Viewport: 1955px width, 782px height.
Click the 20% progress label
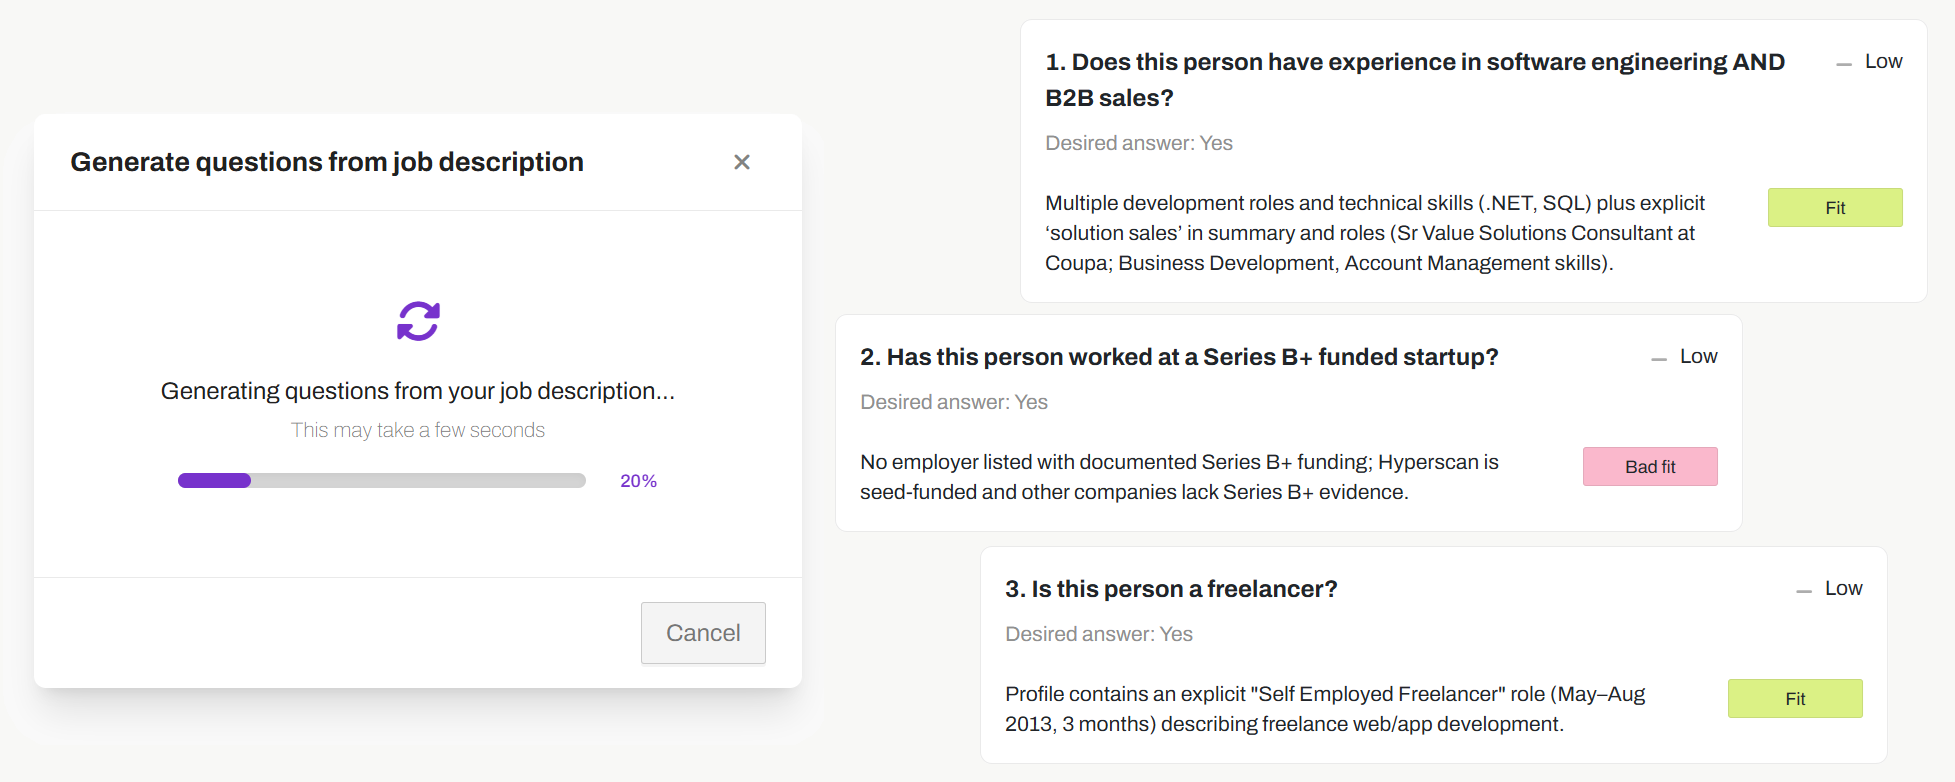(638, 481)
